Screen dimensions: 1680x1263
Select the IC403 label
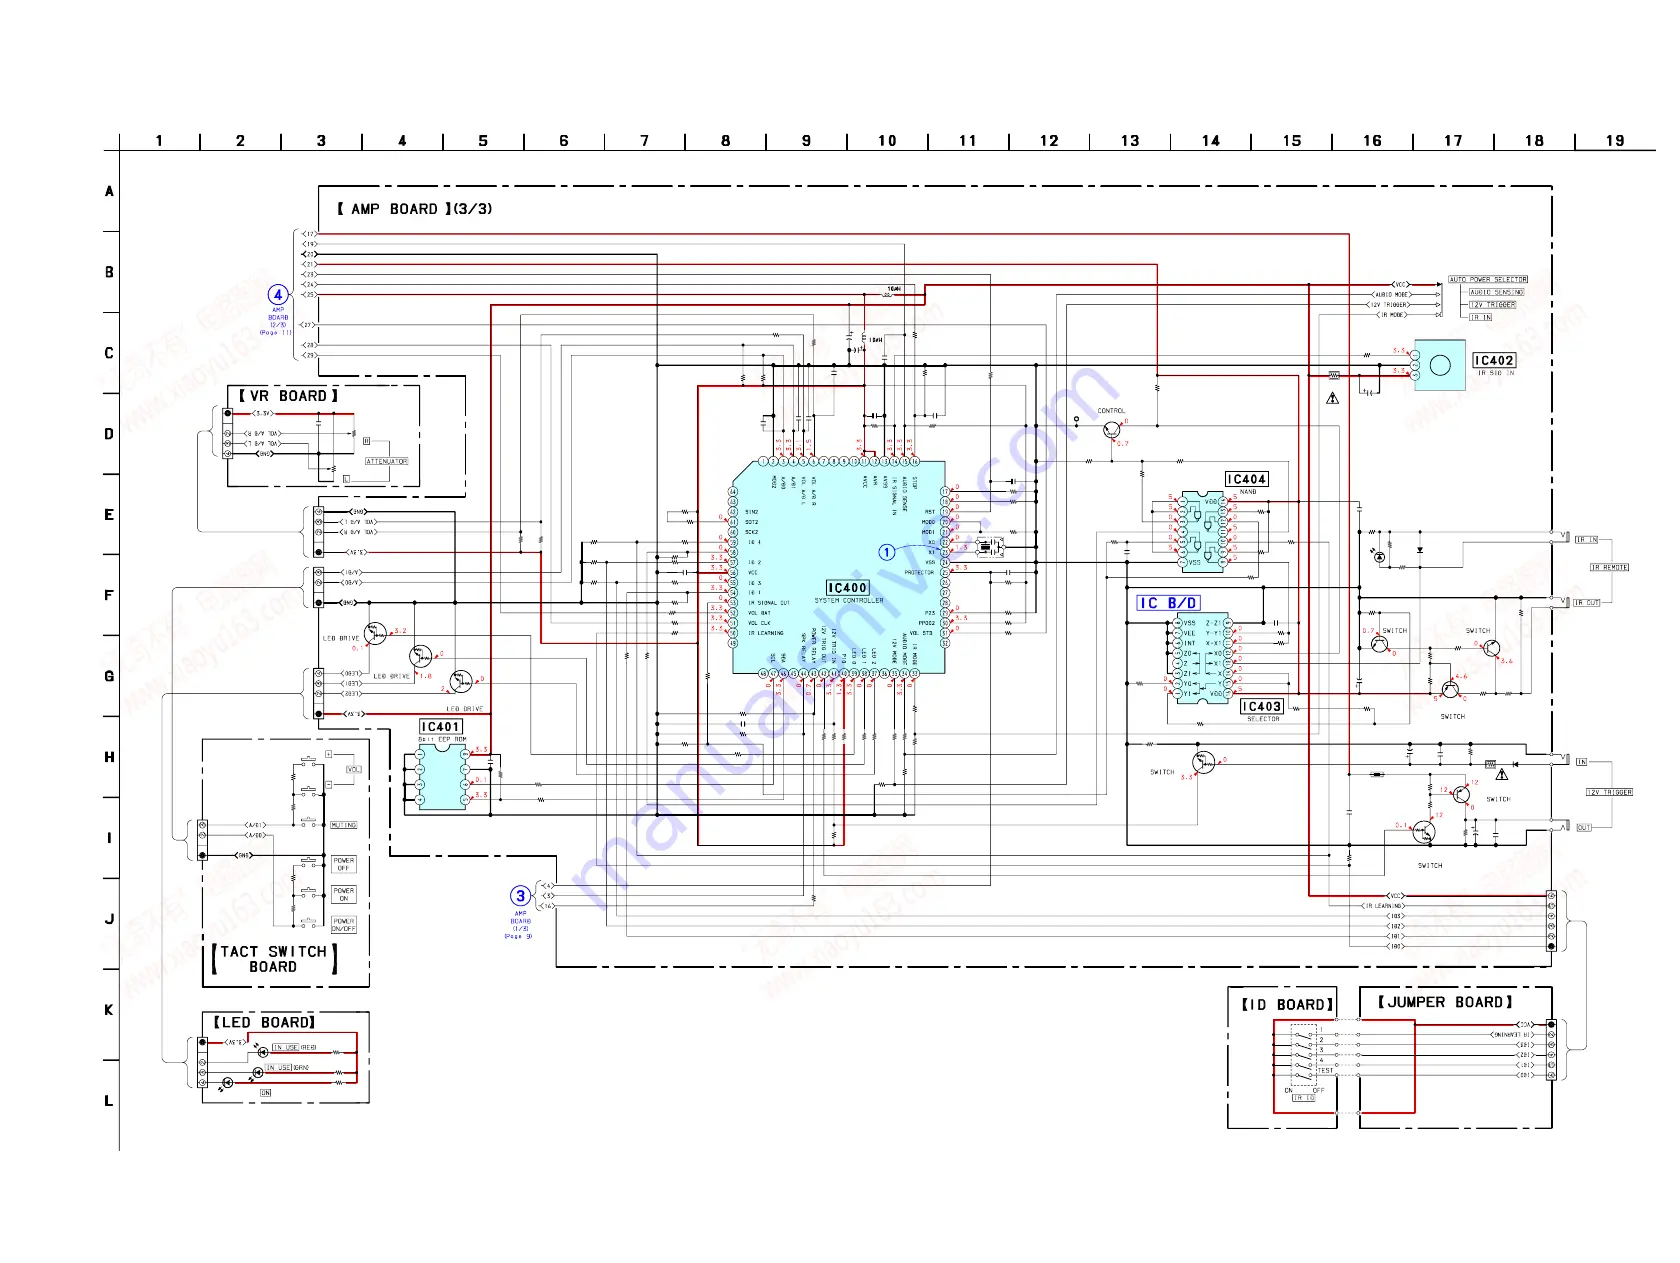pos(1262,706)
